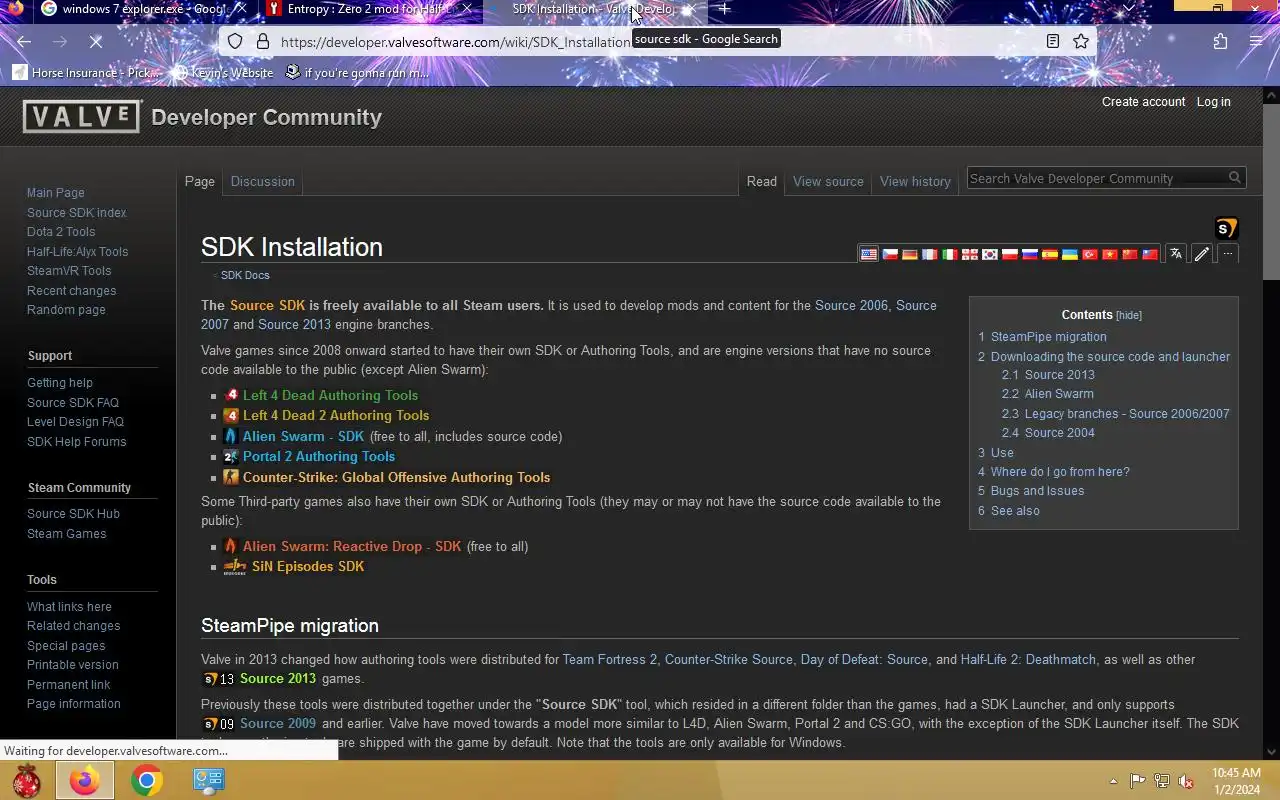
Task: Open Reader view icon in address bar
Action: (1053, 41)
